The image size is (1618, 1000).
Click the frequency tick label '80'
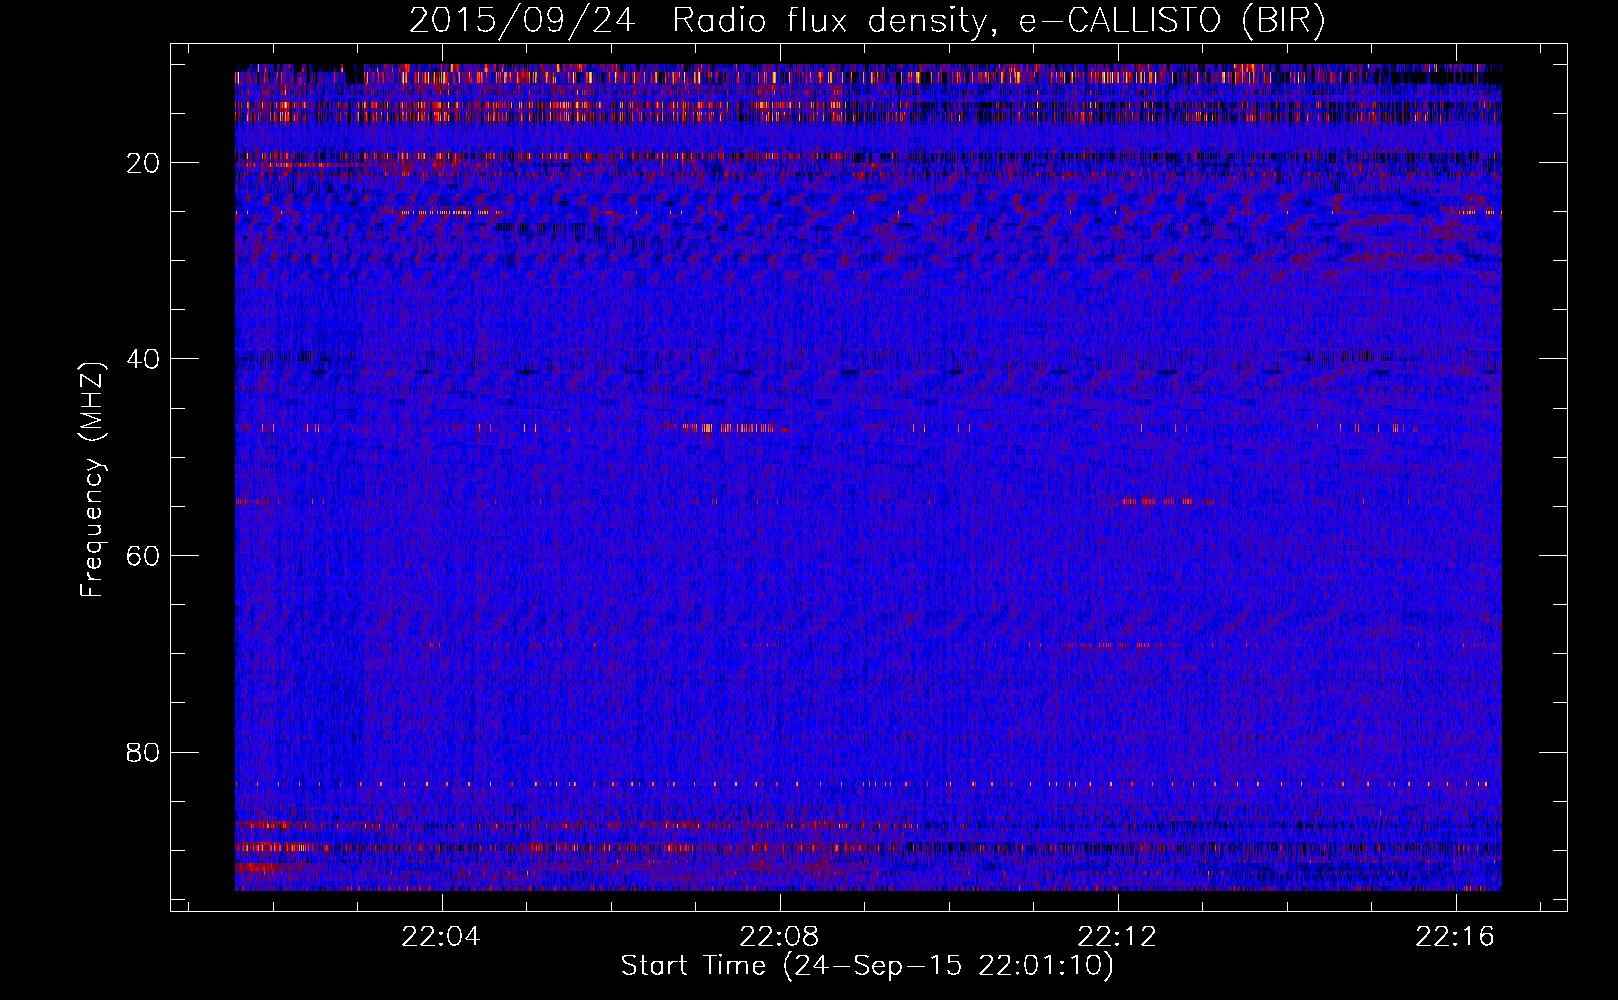click(x=144, y=752)
